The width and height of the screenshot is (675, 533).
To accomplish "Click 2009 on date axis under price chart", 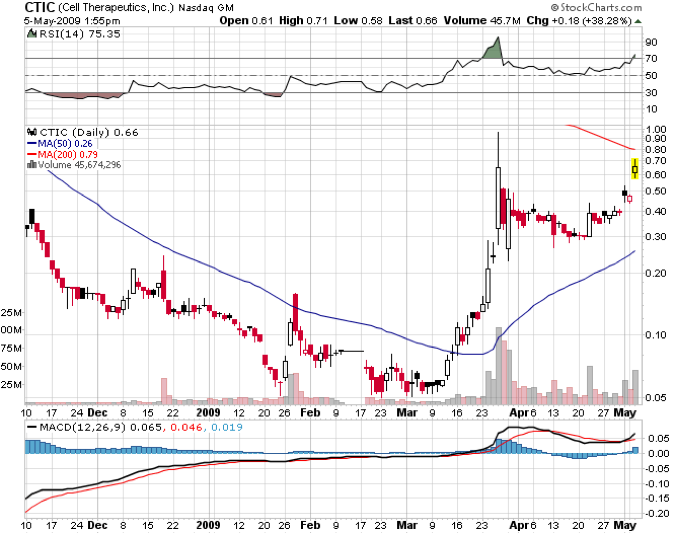I will coord(208,412).
